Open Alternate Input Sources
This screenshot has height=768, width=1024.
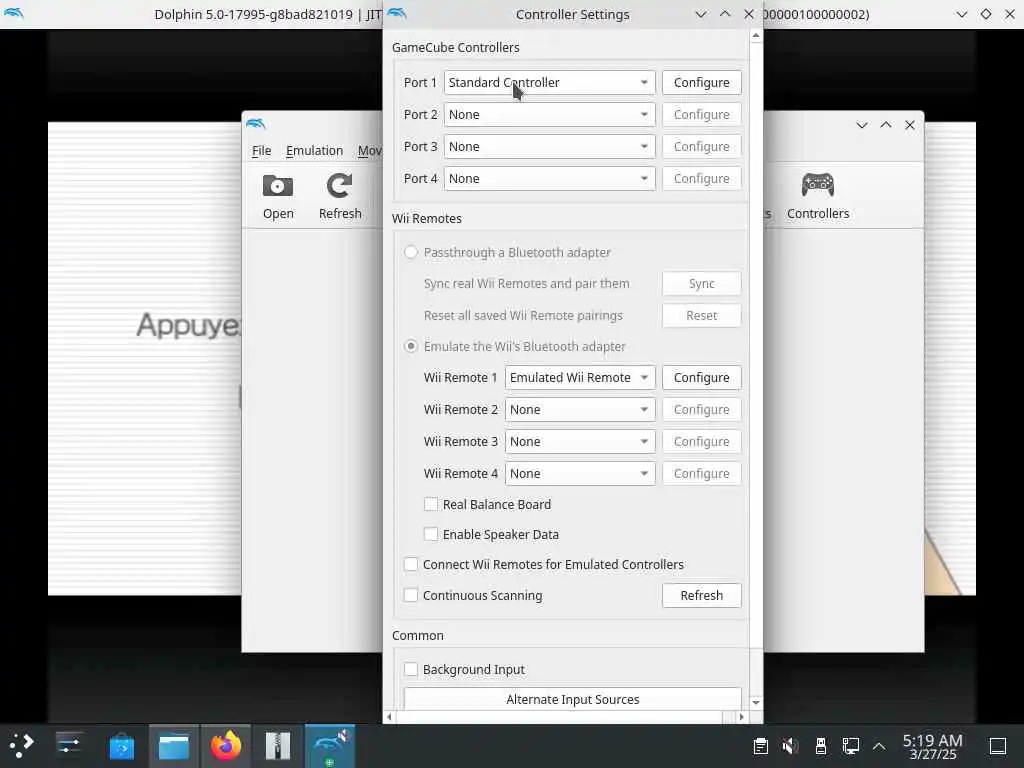pos(573,699)
